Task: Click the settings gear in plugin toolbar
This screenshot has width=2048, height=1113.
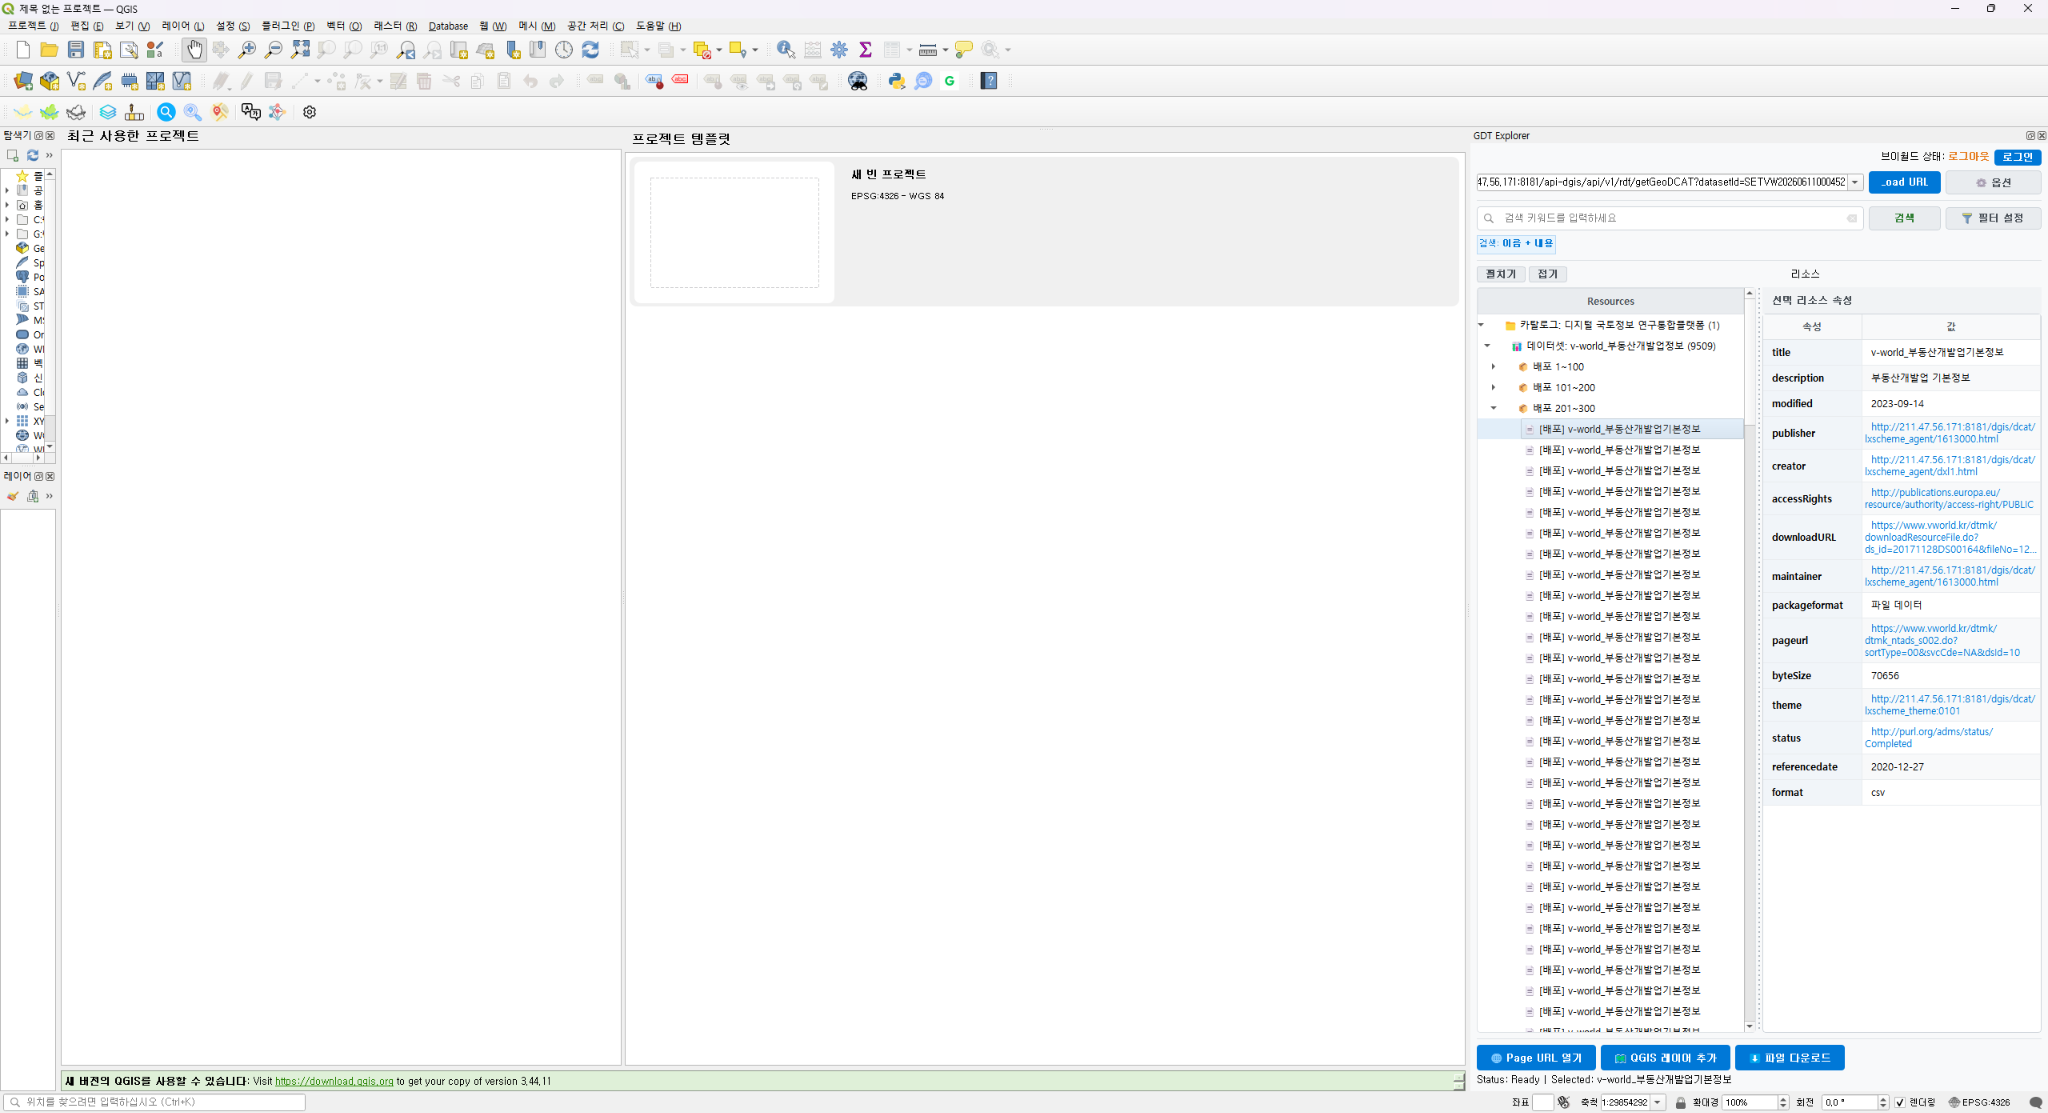Action: [x=310, y=112]
